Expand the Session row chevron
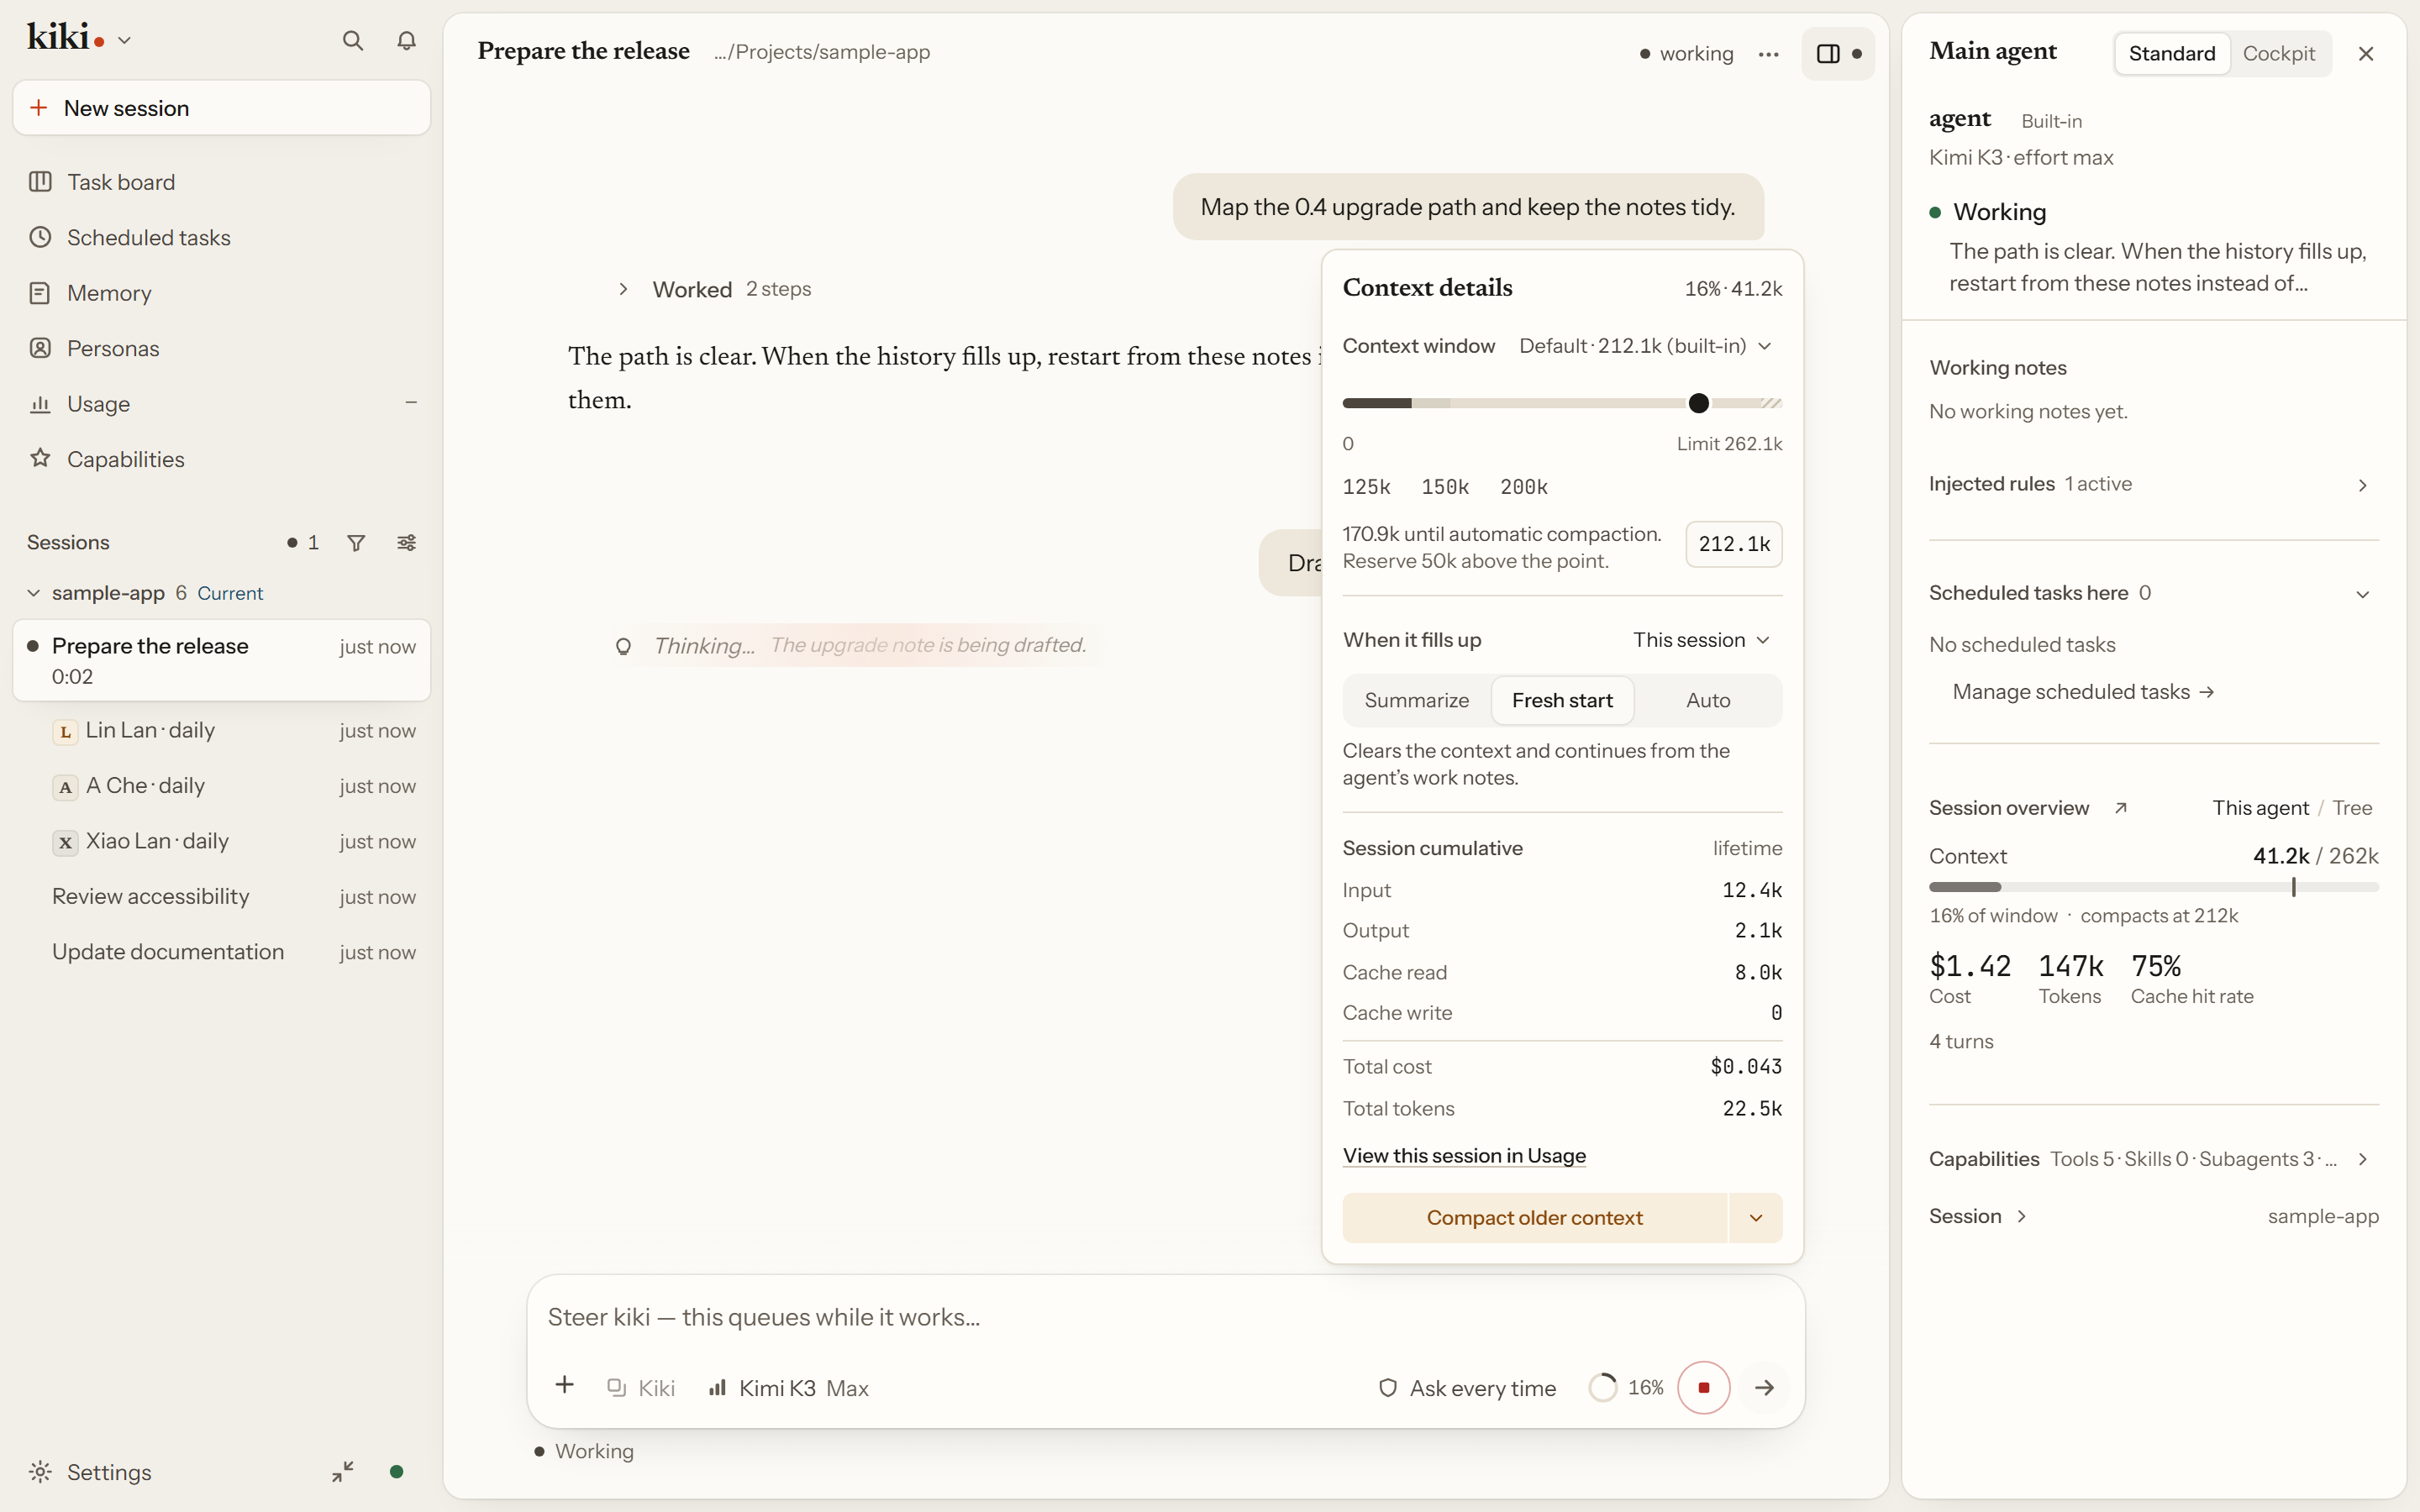The height and width of the screenshot is (1512, 2420). pos(2021,1216)
